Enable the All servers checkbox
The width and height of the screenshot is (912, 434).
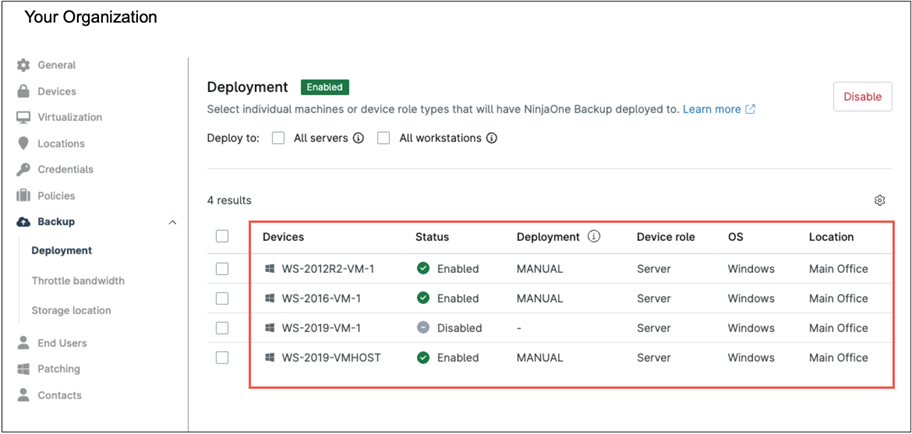[279, 138]
